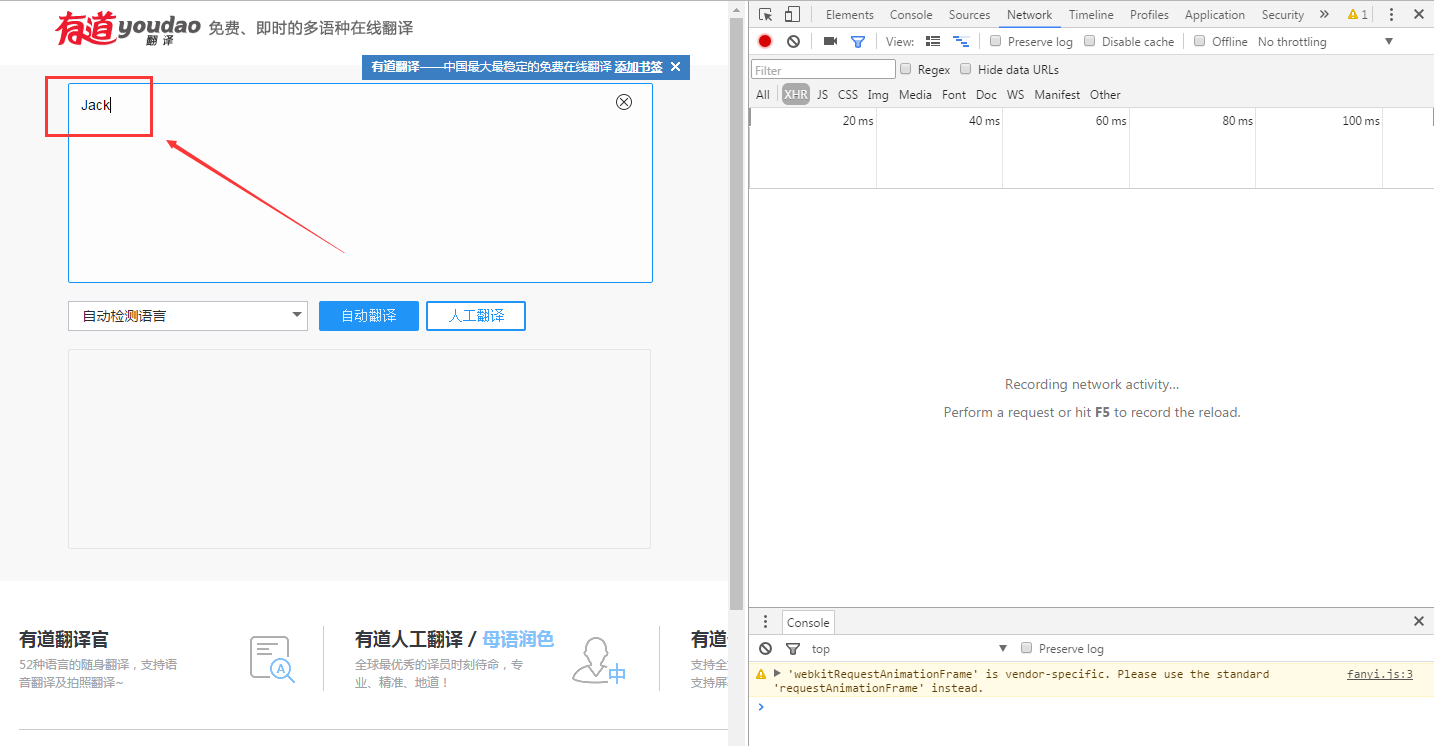
Task: Click the 人工翻译 human translation button
Action: coord(476,315)
